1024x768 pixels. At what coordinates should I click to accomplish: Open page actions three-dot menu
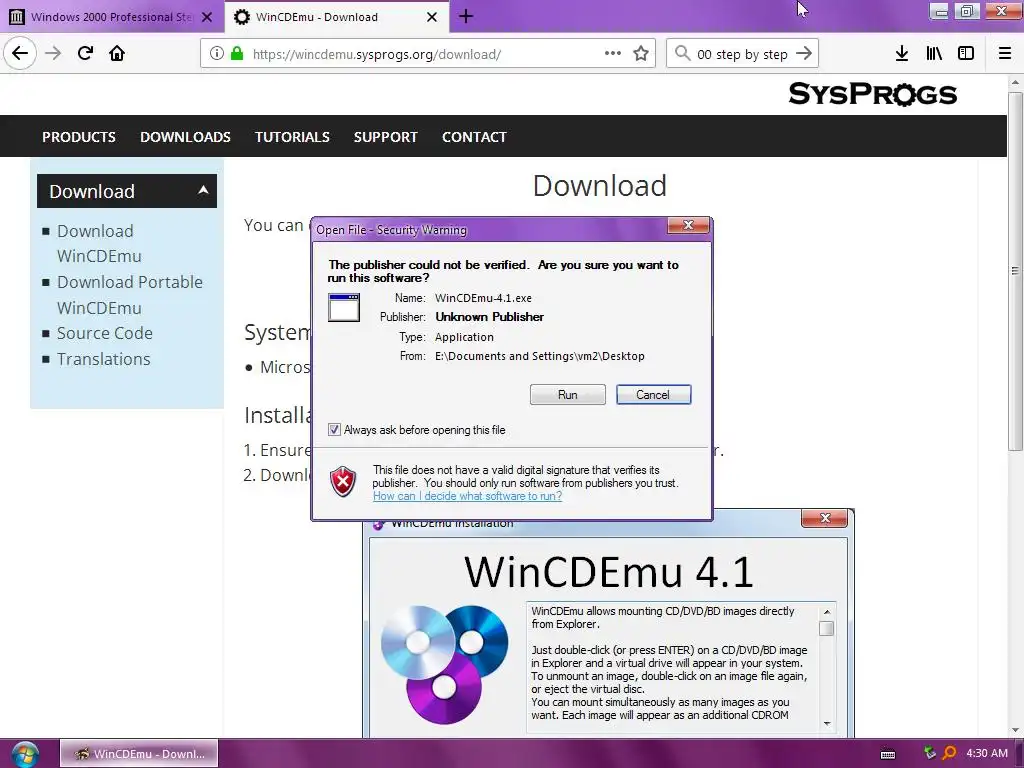[x=613, y=54]
